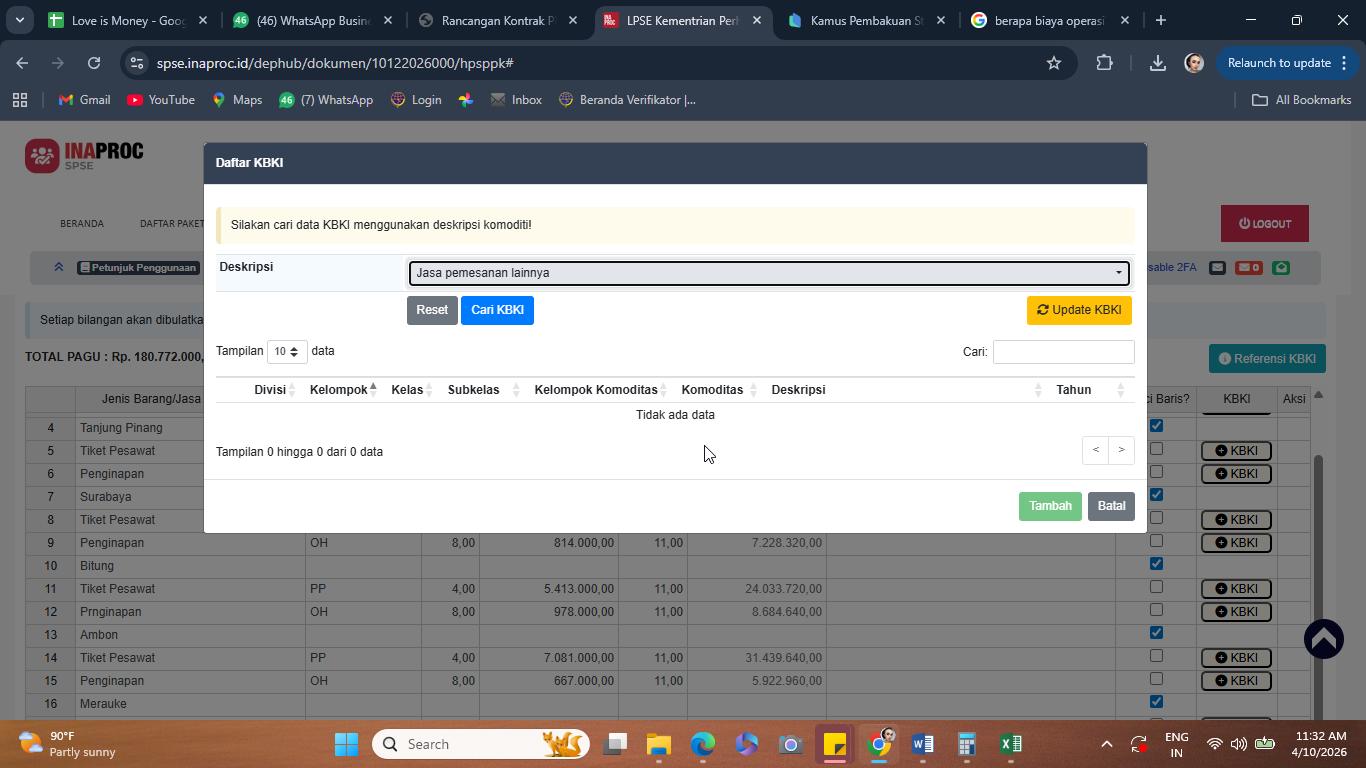Click the green Tambah button
Screen dimensions: 1366x768
point(1050,506)
